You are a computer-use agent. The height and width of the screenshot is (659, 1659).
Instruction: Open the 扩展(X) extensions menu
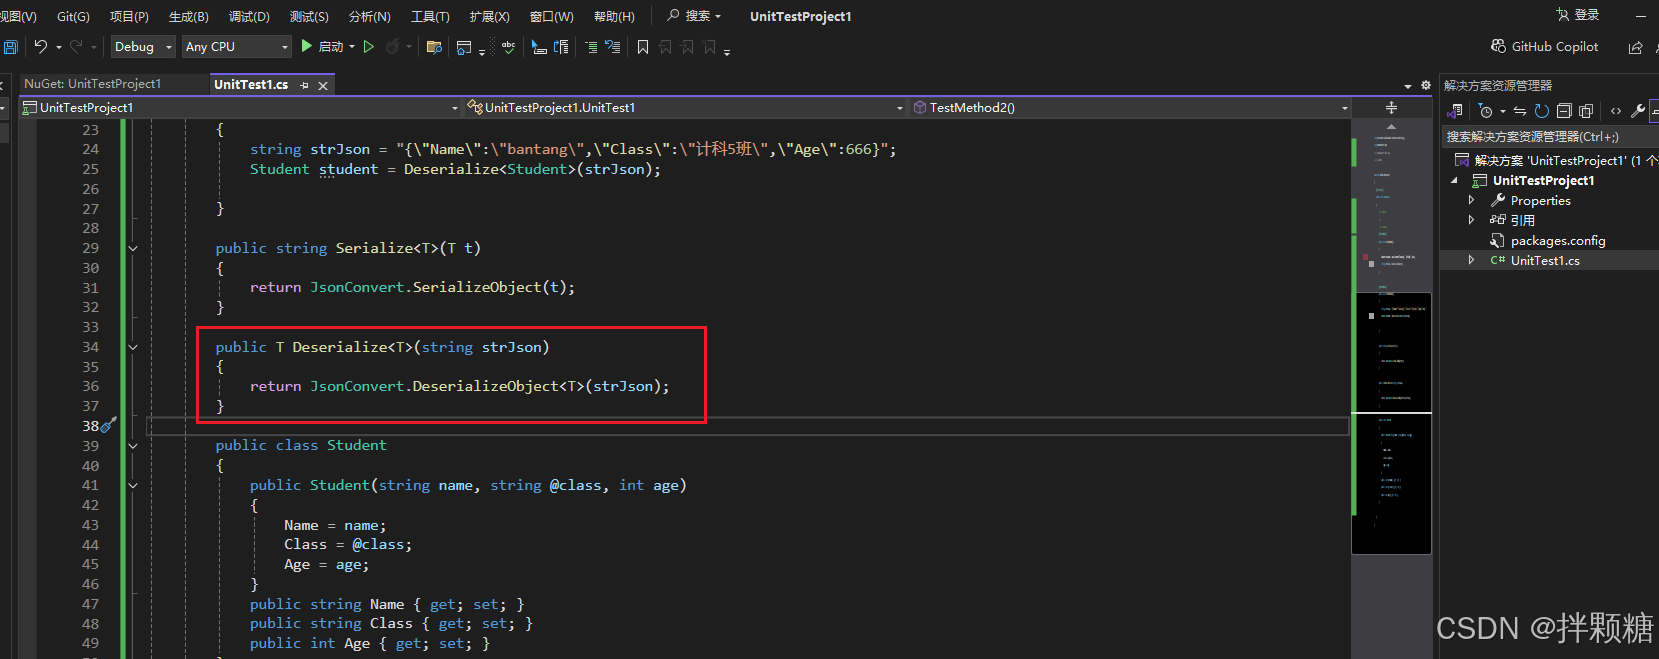point(489,16)
